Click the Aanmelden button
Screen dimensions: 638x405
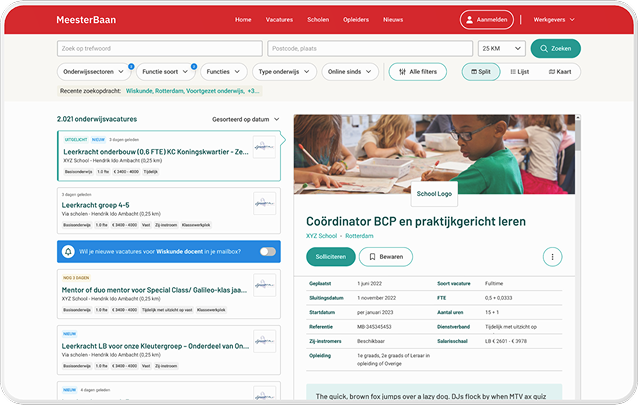tap(487, 20)
